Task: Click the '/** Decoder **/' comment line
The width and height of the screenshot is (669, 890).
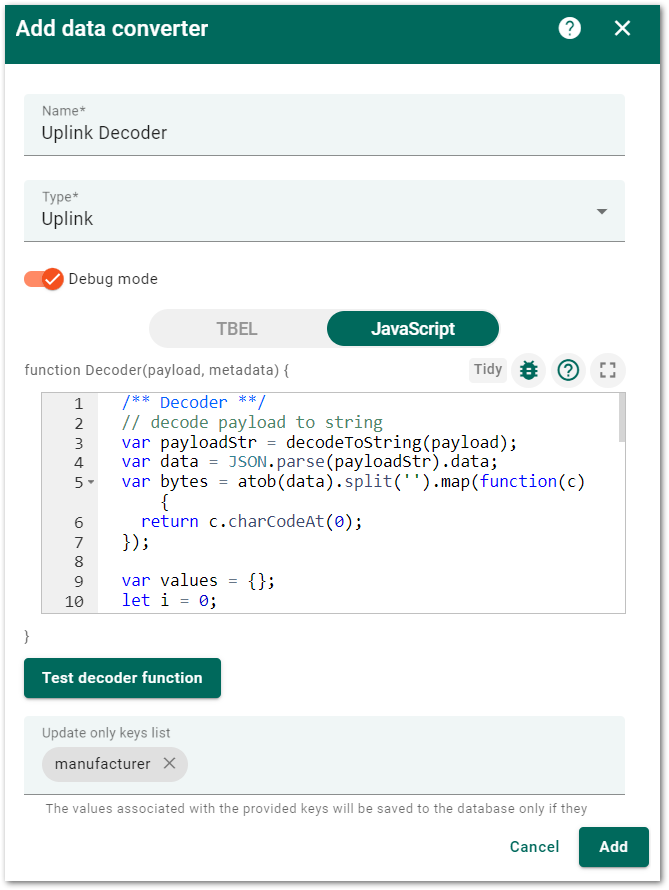Action: pyautogui.click(x=193, y=402)
